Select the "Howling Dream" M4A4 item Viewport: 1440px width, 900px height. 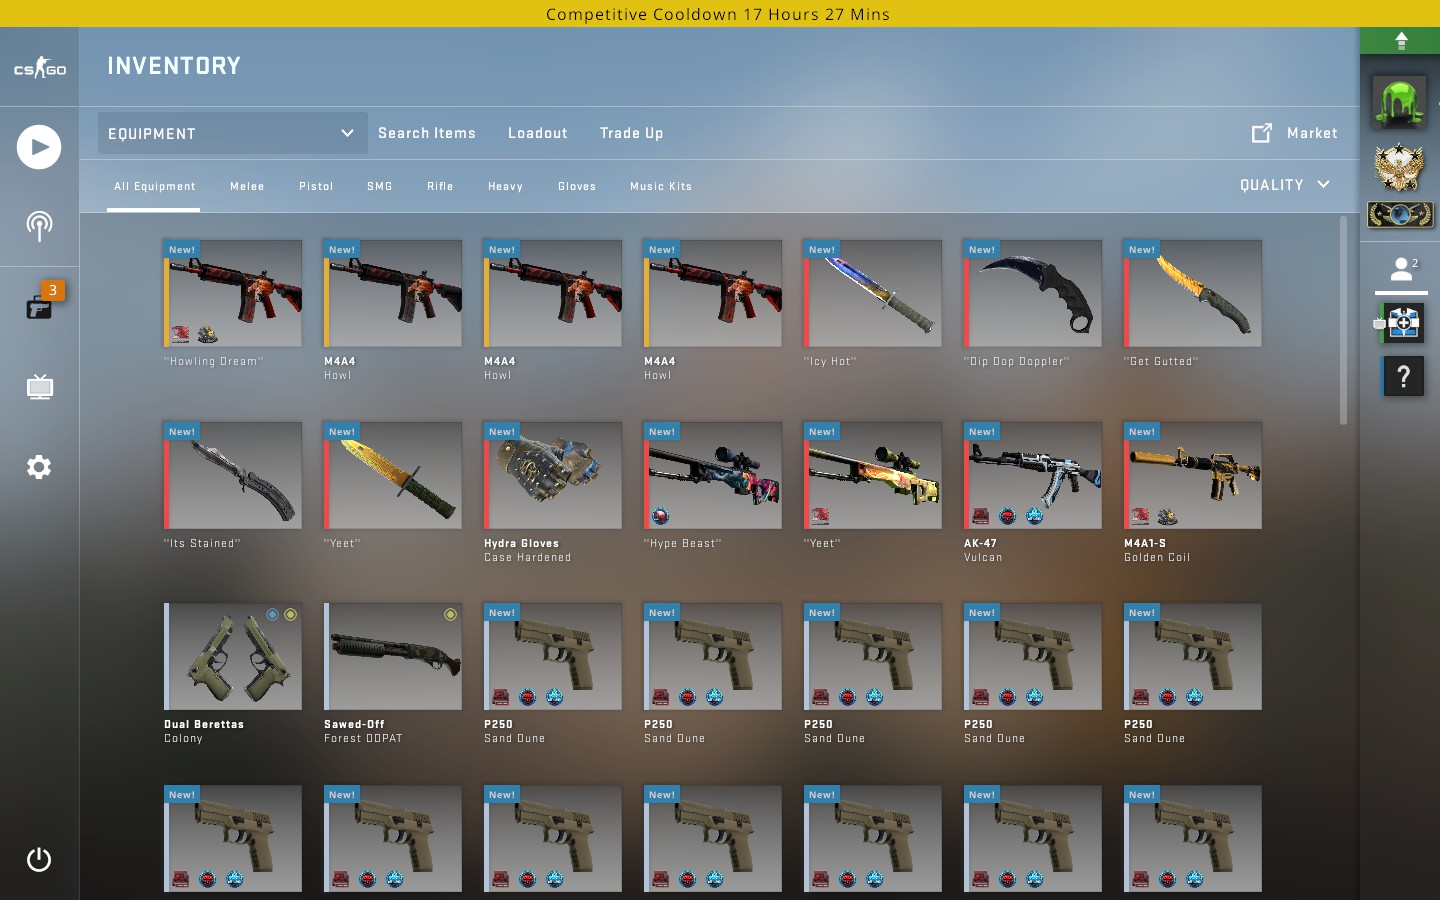pos(233,293)
